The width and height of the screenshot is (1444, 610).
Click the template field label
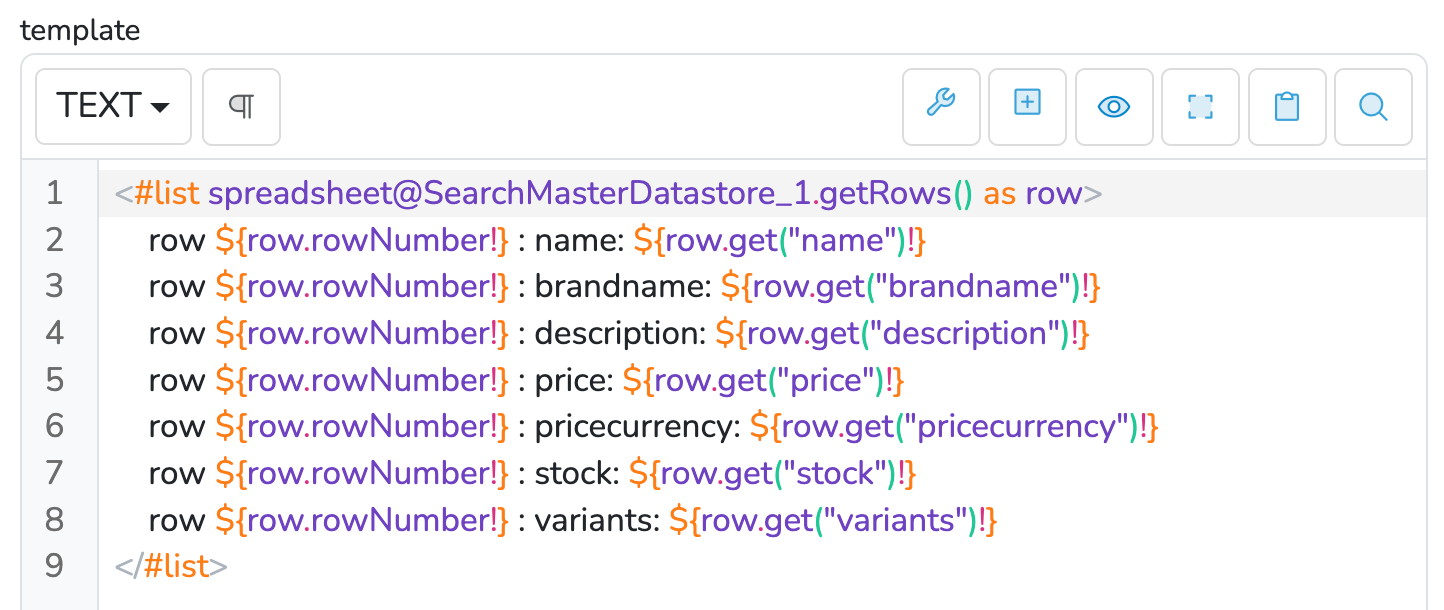80,30
